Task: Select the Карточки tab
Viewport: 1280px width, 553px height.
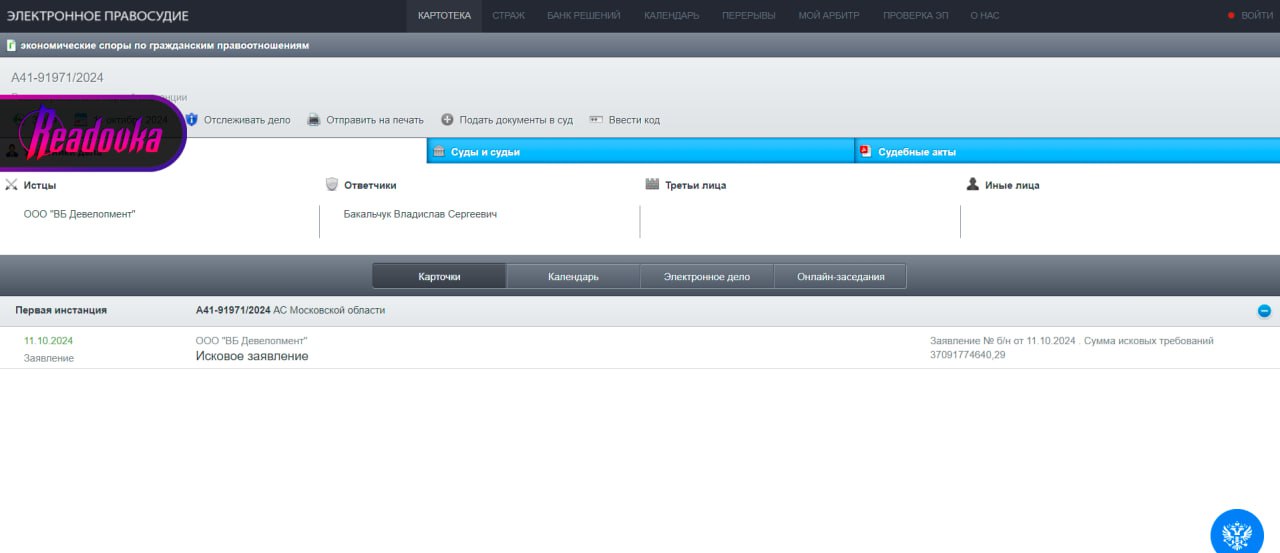Action: click(439, 277)
